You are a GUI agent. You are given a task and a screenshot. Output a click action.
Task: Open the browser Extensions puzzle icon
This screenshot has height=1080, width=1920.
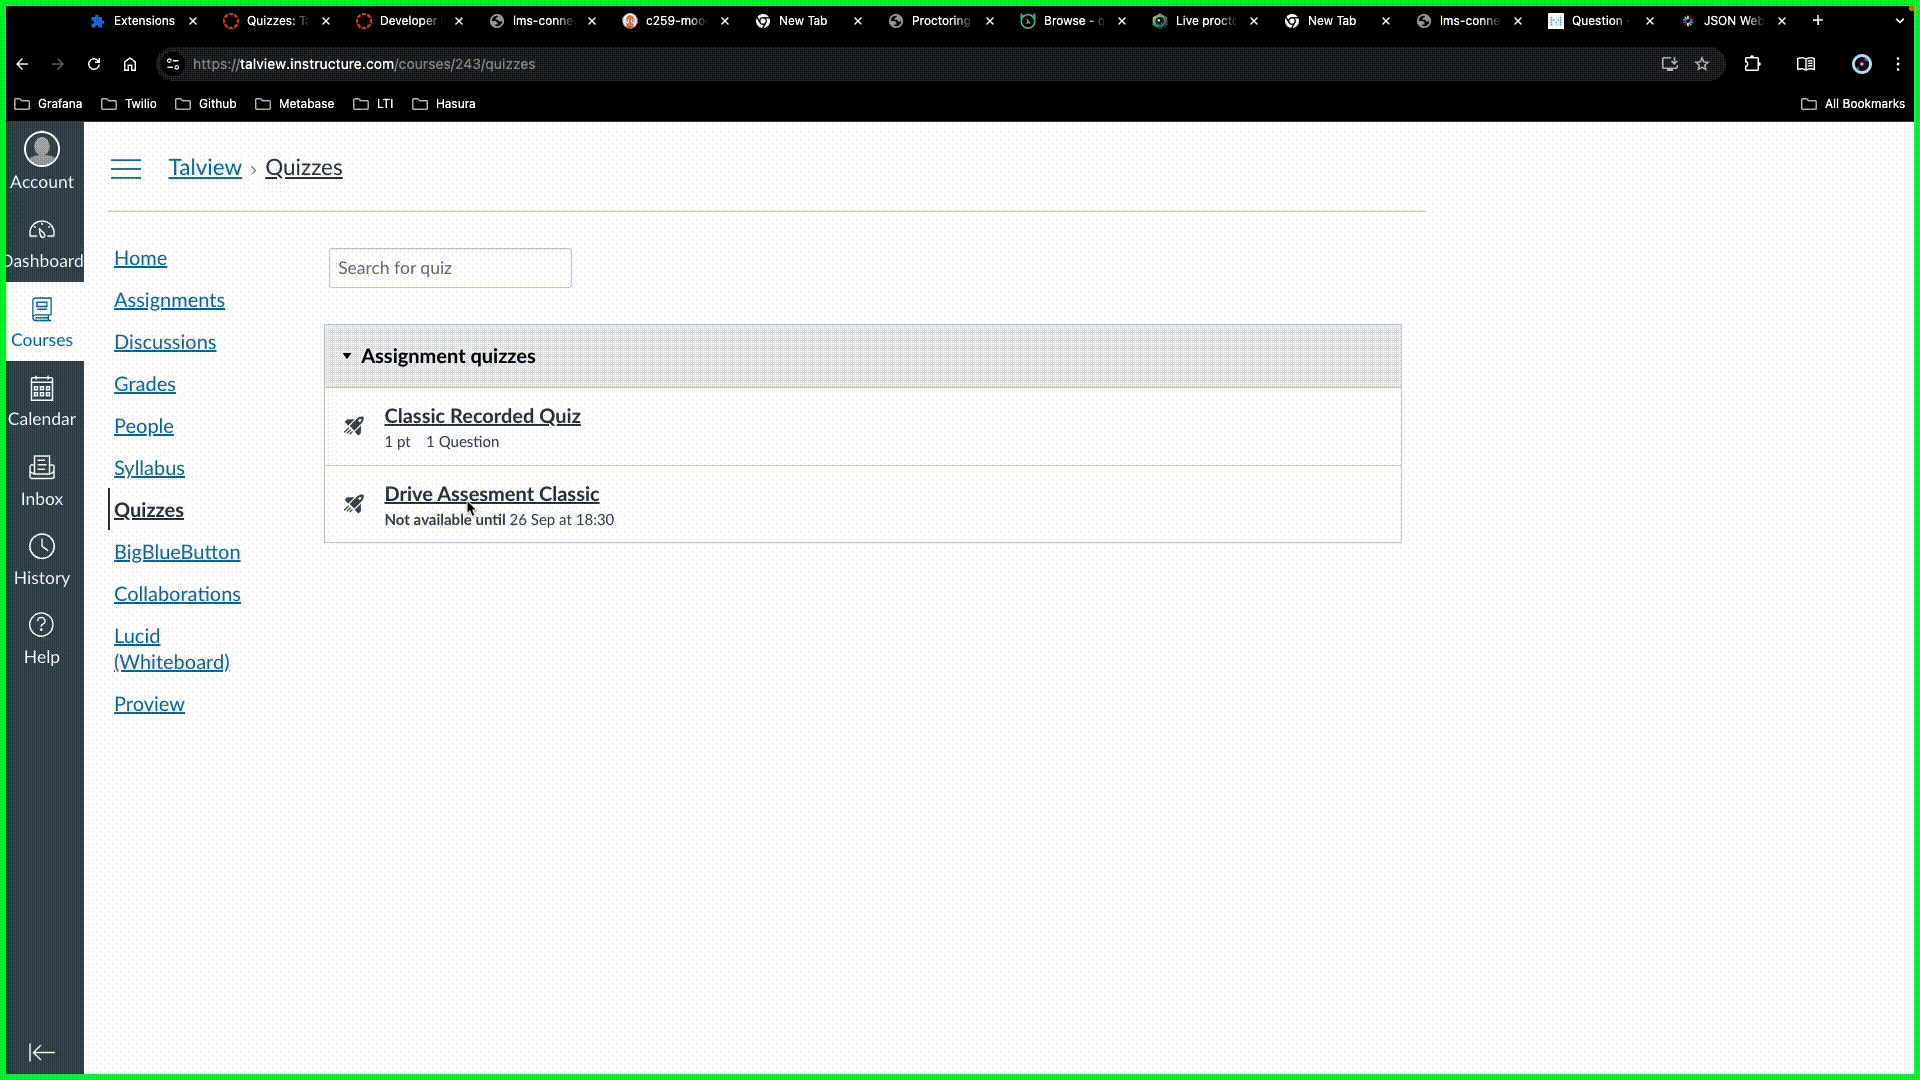1753,64
